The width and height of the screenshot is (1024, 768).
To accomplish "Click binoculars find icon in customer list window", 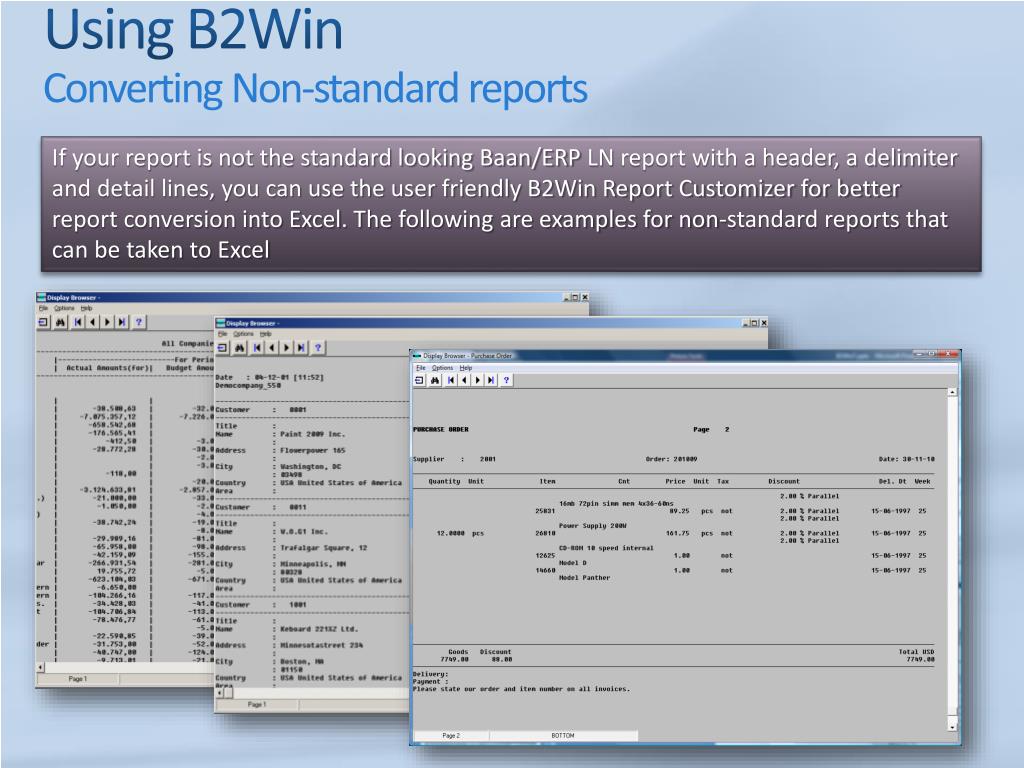I will (240, 347).
